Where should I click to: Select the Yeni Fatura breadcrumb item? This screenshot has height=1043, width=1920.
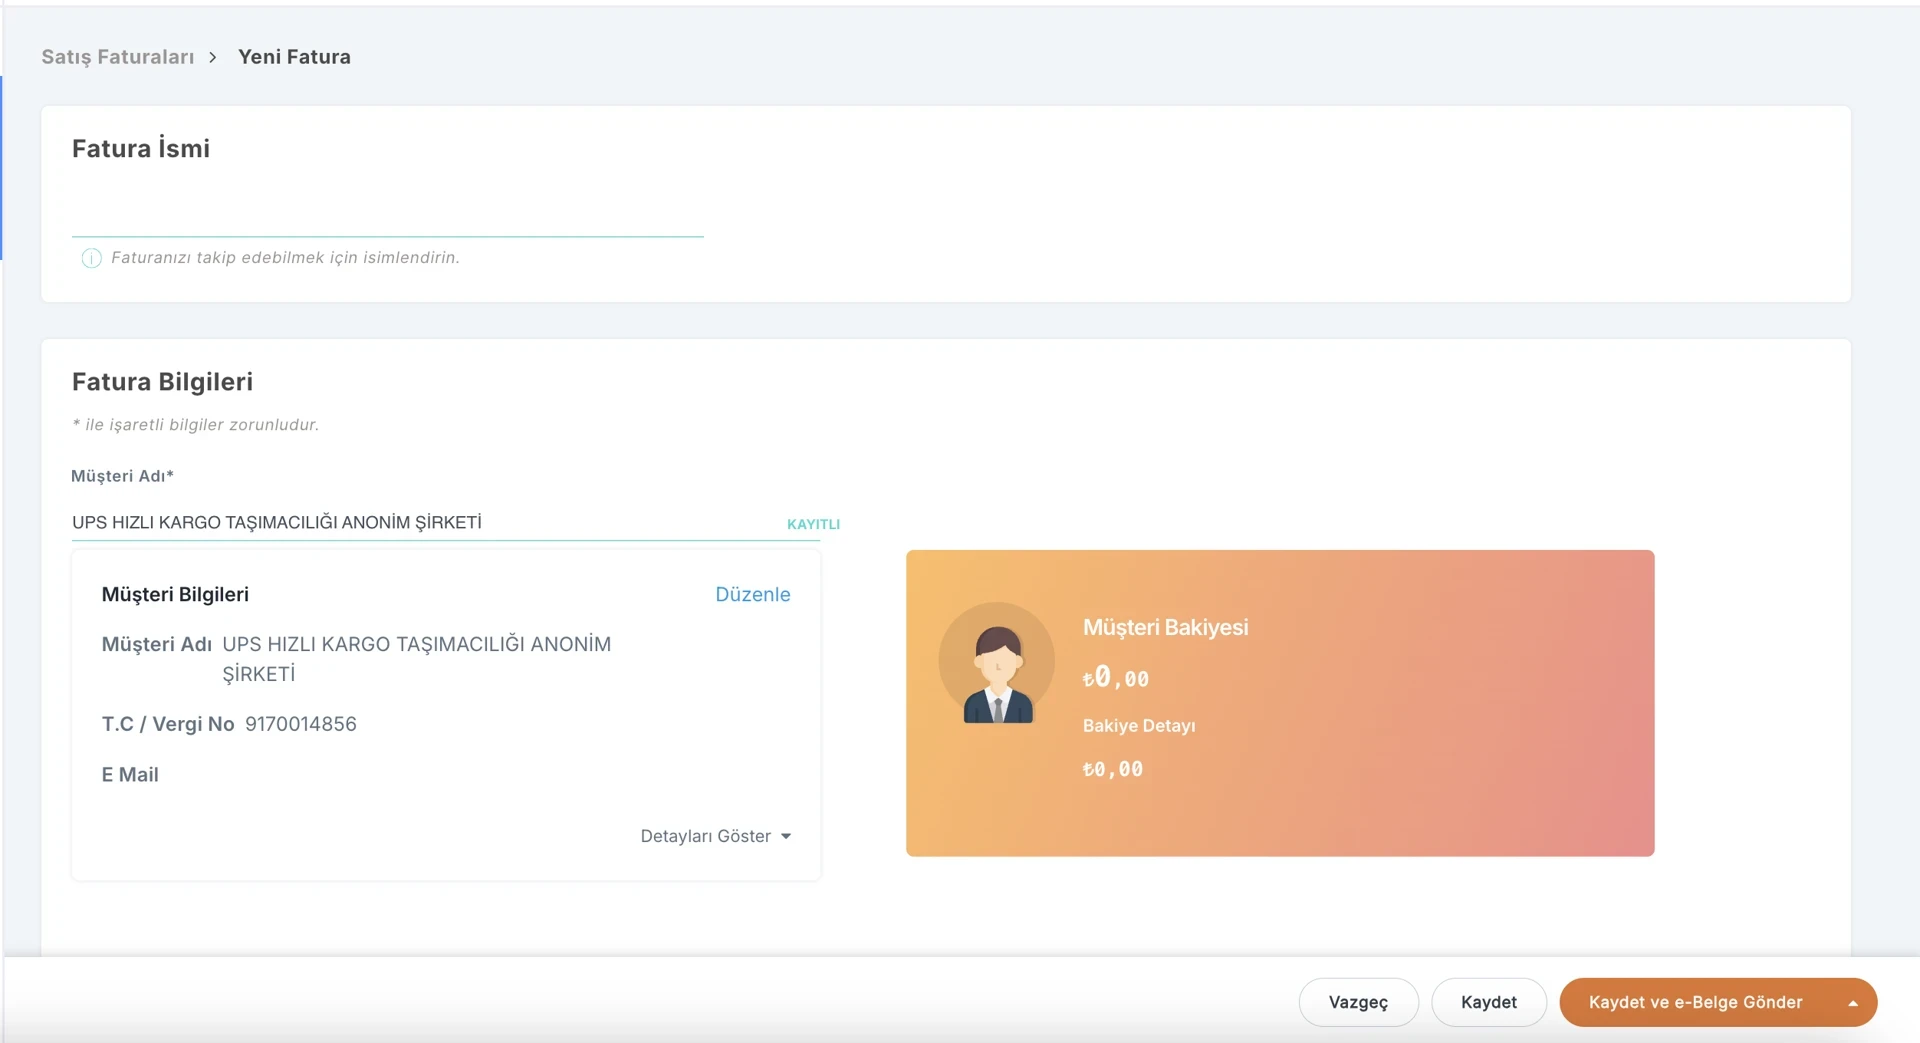294,57
